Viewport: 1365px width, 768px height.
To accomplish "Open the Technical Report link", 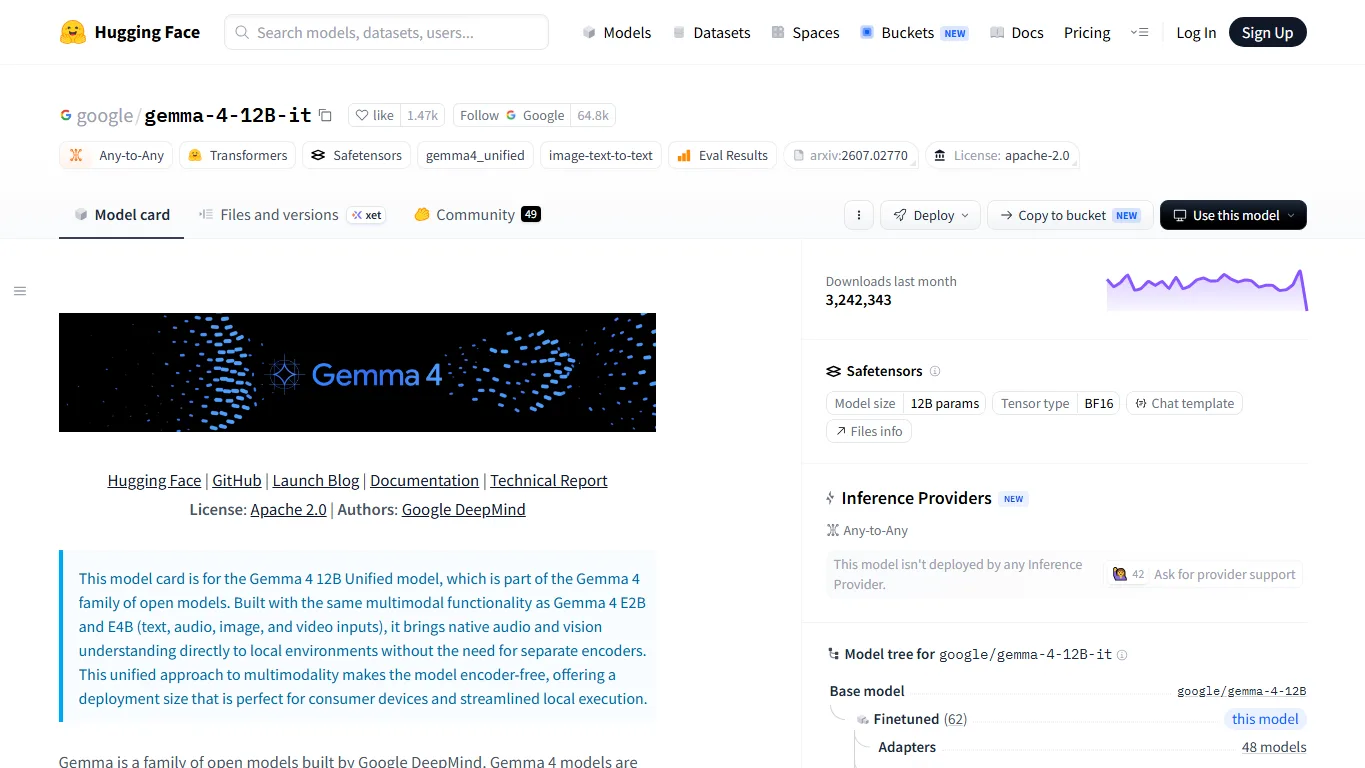I will click(549, 480).
